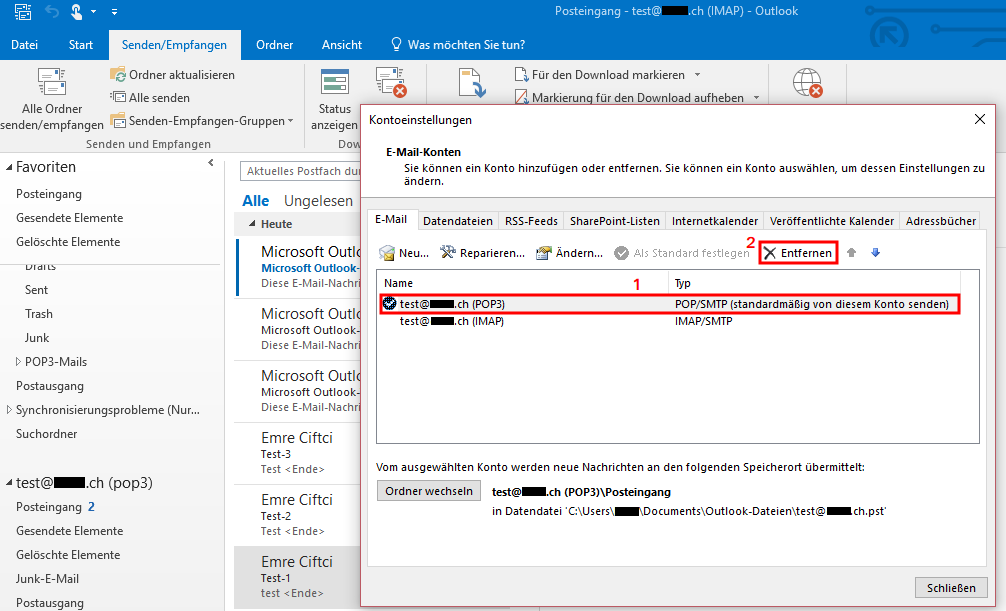Show Ungelesen messages filter

point(318,201)
